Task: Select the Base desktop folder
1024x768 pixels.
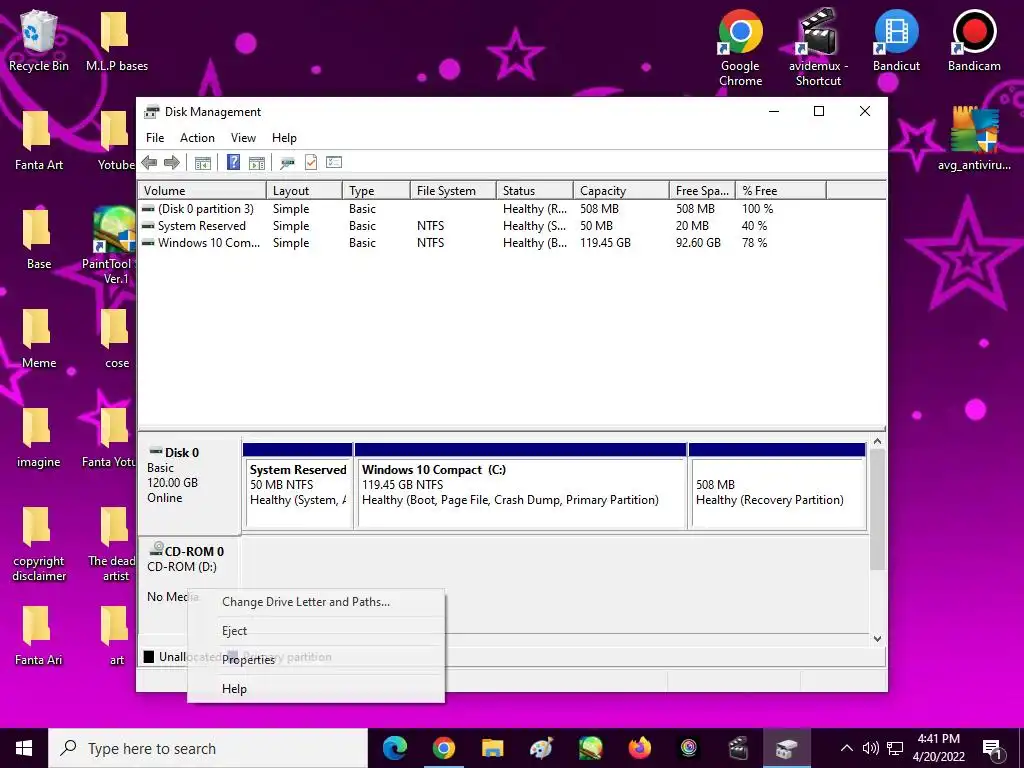Action: click(39, 239)
